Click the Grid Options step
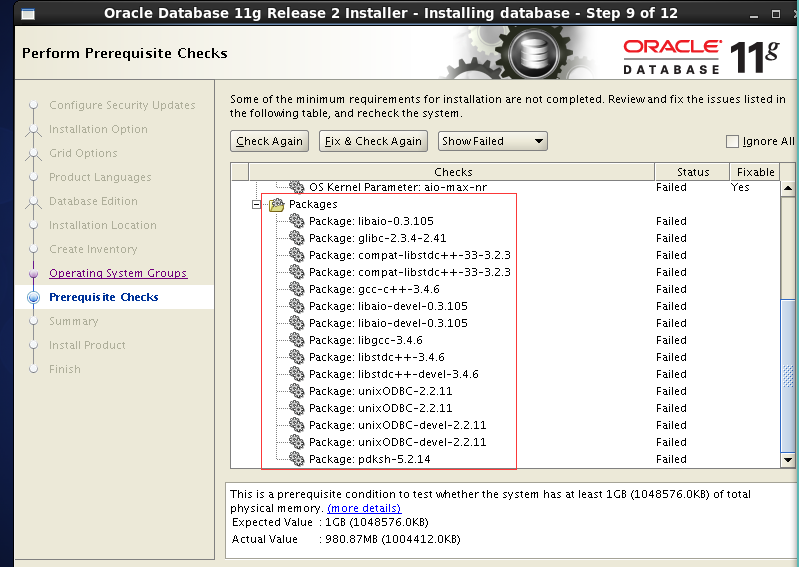This screenshot has width=799, height=567. [83, 153]
